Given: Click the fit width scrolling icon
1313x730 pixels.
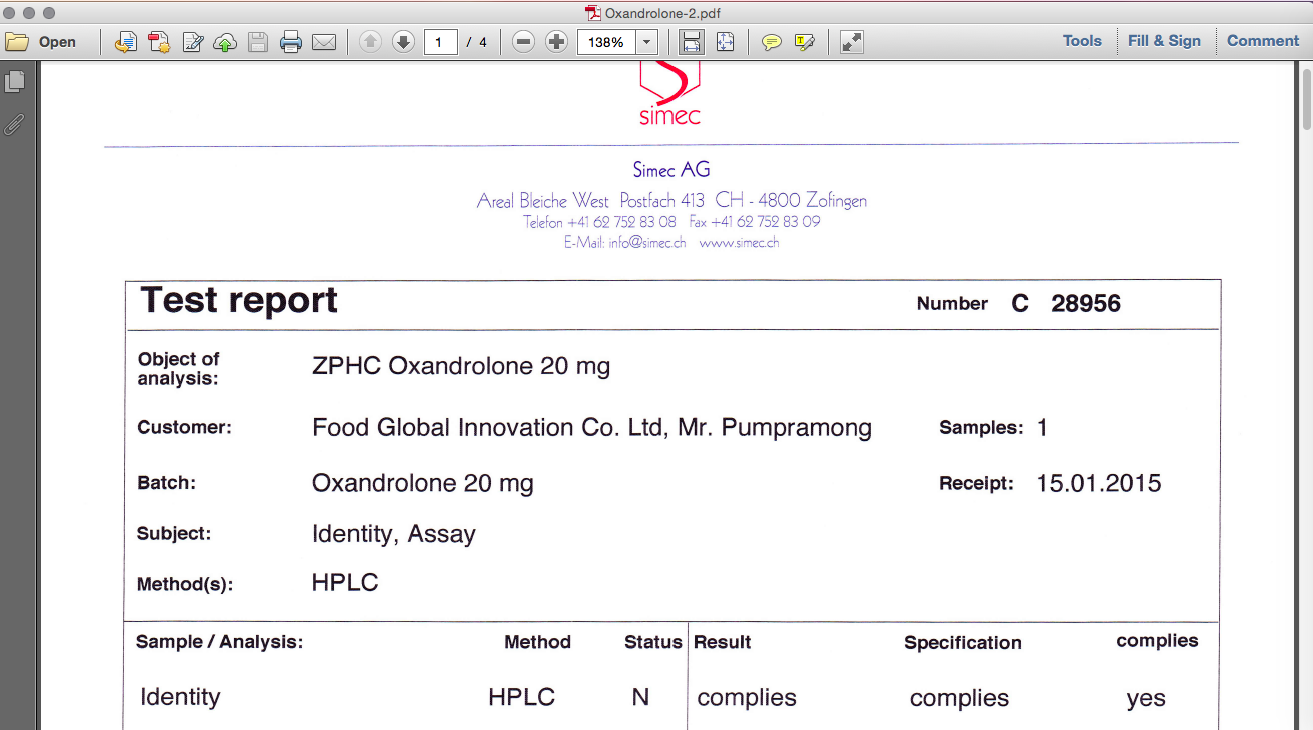Looking at the screenshot, I should point(691,42).
